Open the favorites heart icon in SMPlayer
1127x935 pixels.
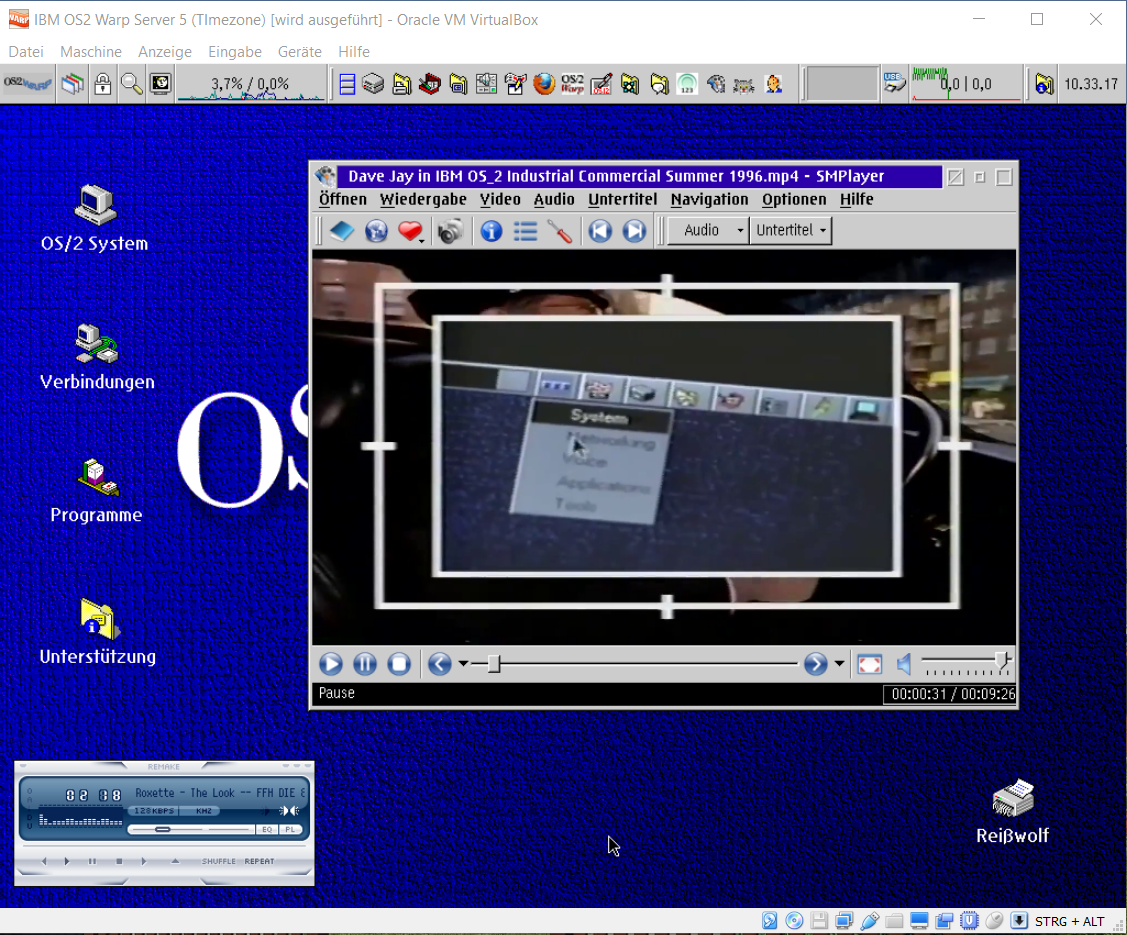[x=409, y=231]
